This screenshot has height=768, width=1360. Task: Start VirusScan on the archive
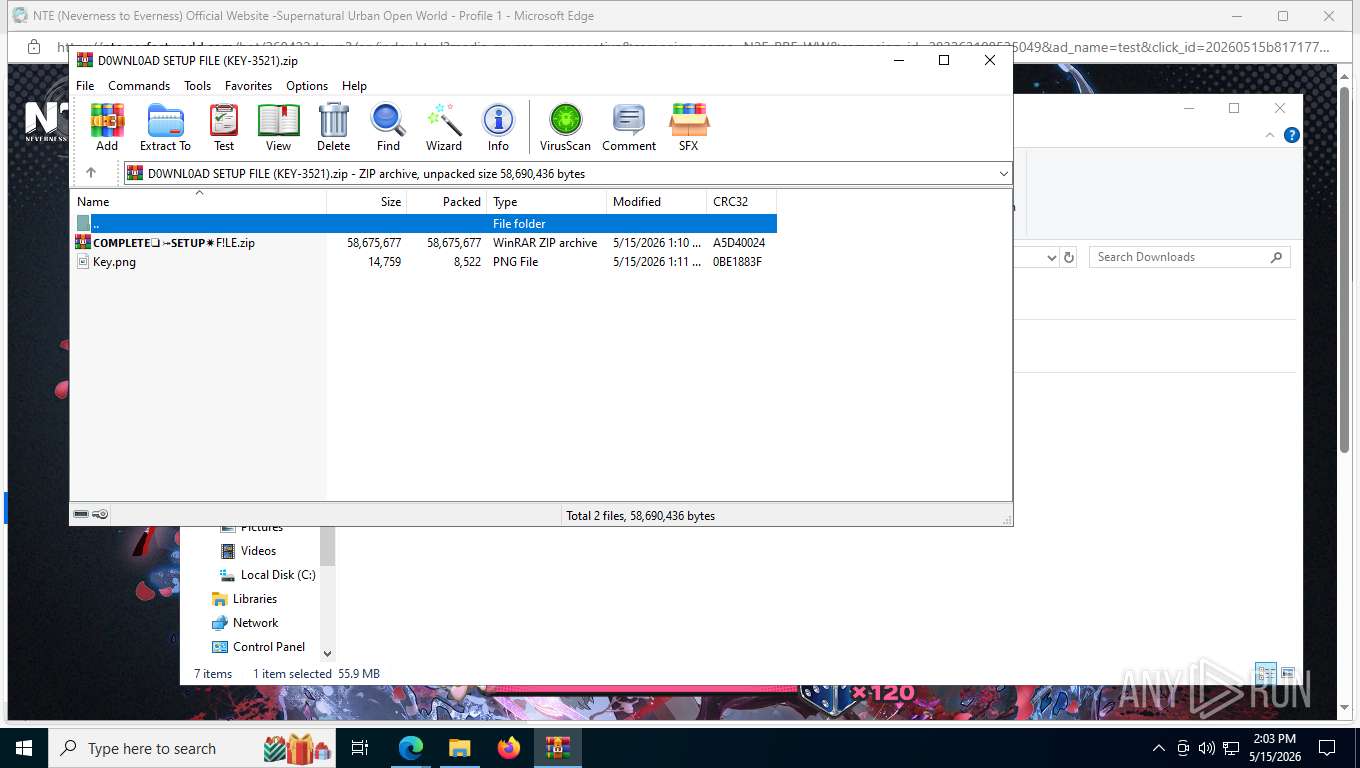[565, 127]
